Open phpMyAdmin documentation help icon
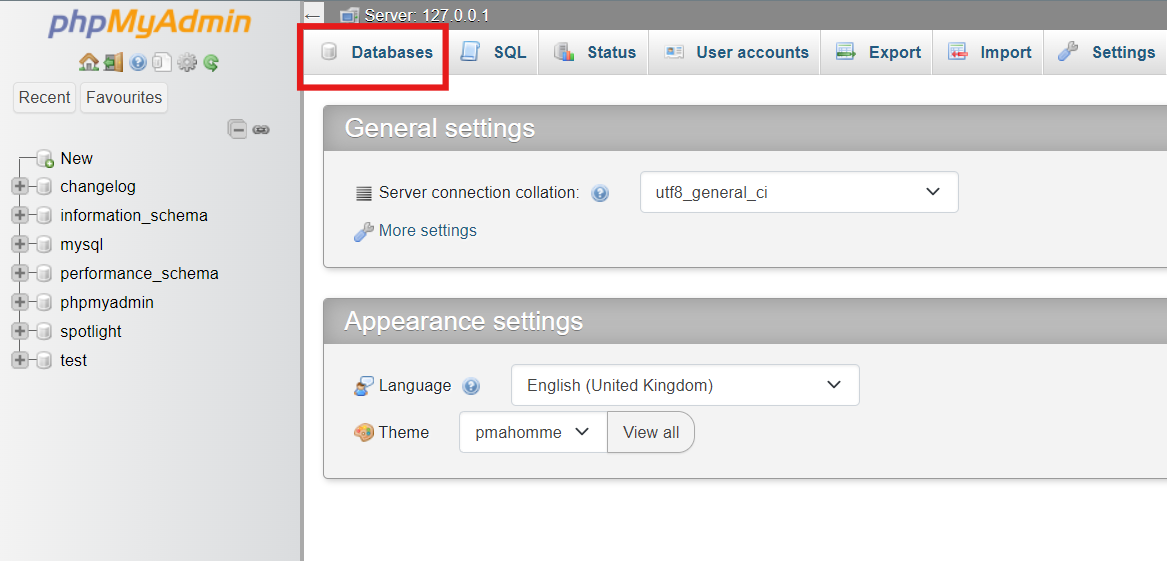The height and width of the screenshot is (561, 1167). [x=138, y=62]
